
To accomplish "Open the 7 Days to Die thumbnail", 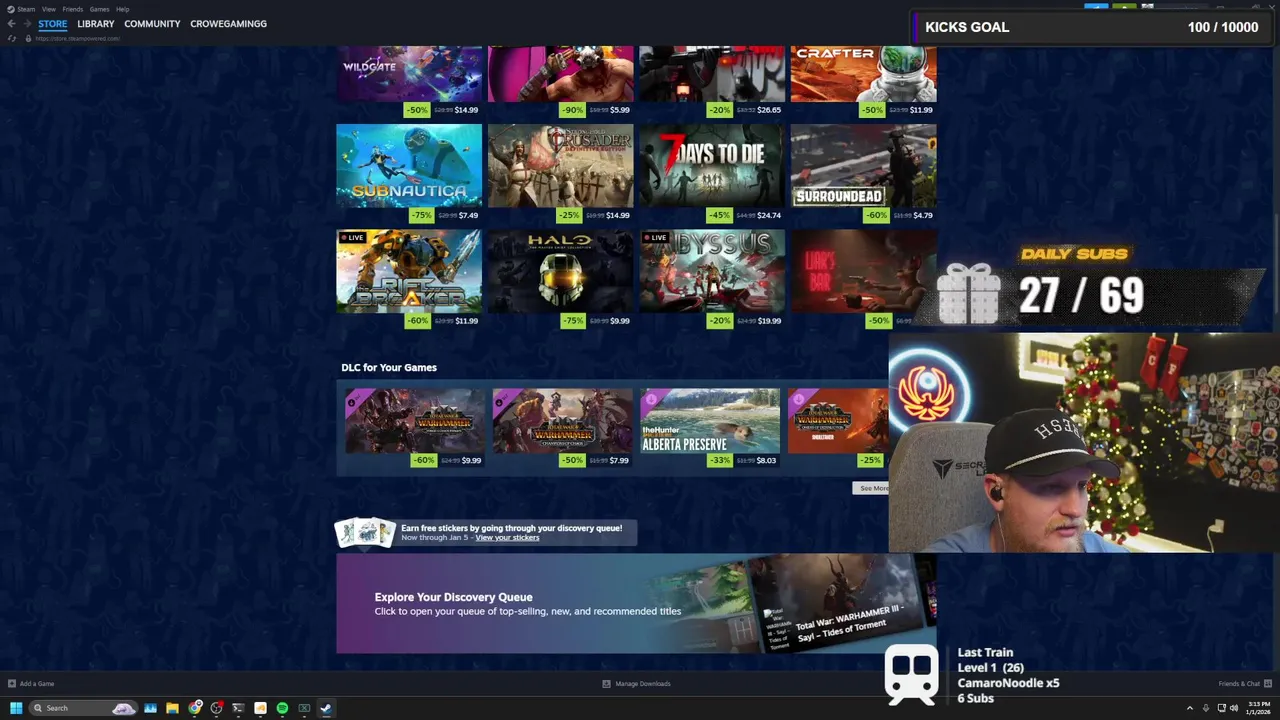I will pyautogui.click(x=712, y=166).
